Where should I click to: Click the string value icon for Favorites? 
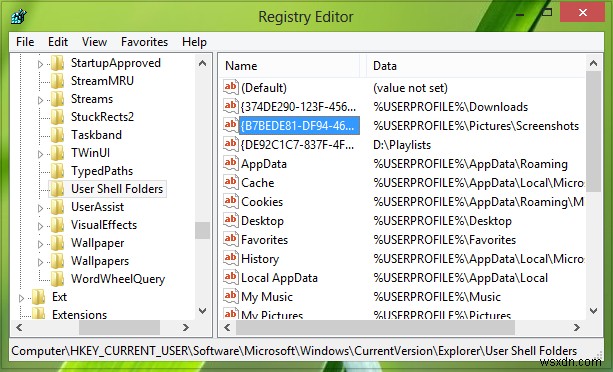(231, 239)
